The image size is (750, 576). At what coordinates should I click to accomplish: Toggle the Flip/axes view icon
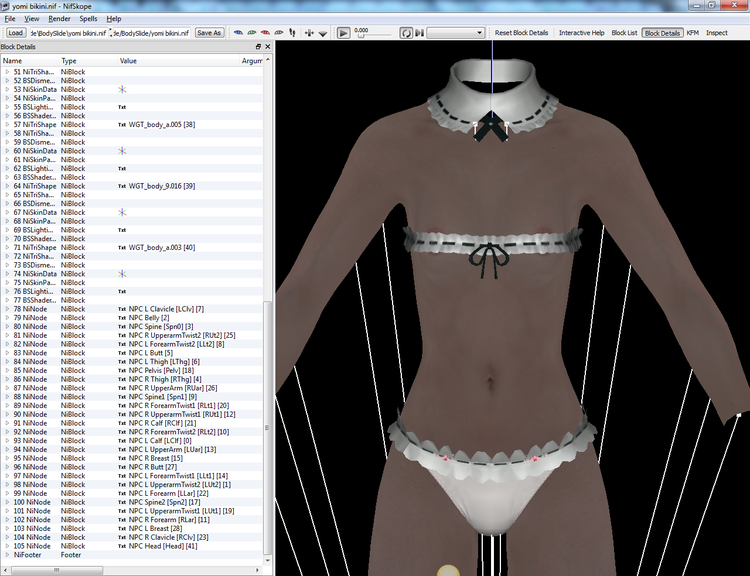point(309,33)
